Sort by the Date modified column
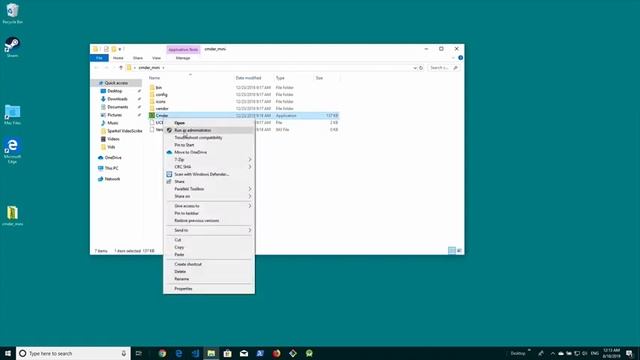This screenshot has height=360, width=640. [249, 78]
